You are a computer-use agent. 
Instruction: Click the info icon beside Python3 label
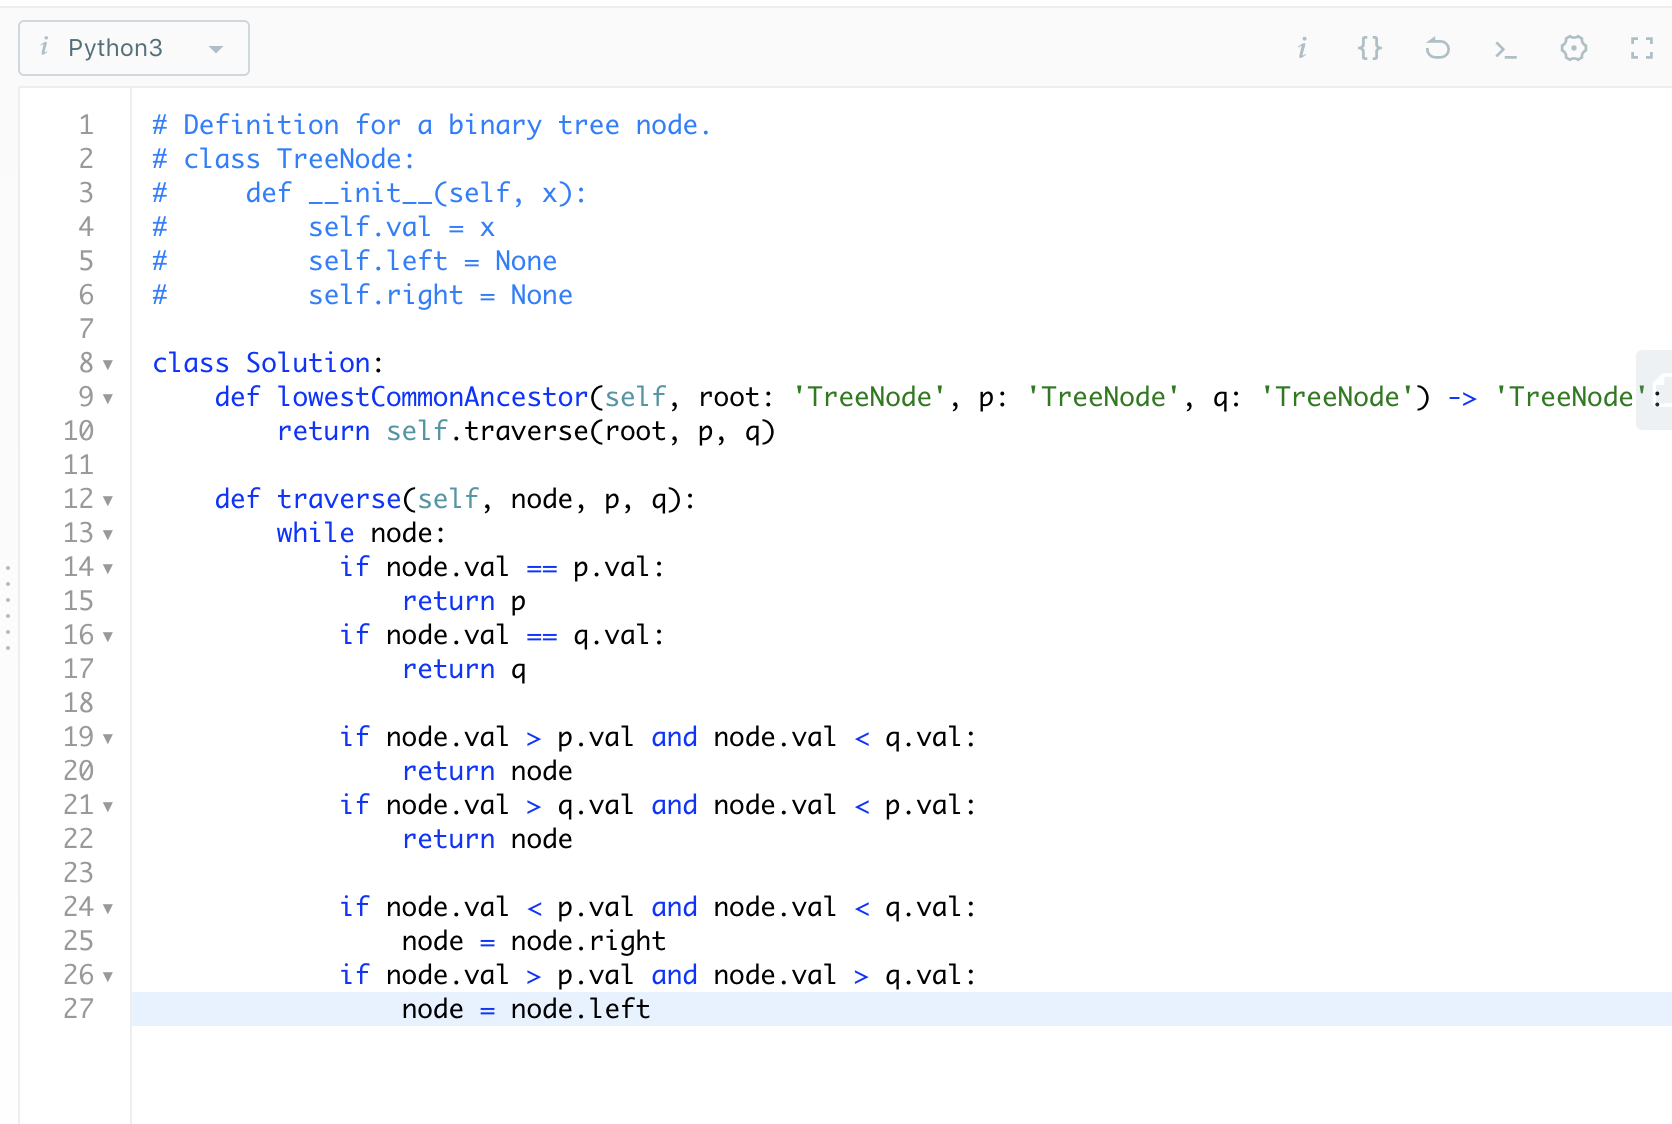pyautogui.click(x=44, y=47)
